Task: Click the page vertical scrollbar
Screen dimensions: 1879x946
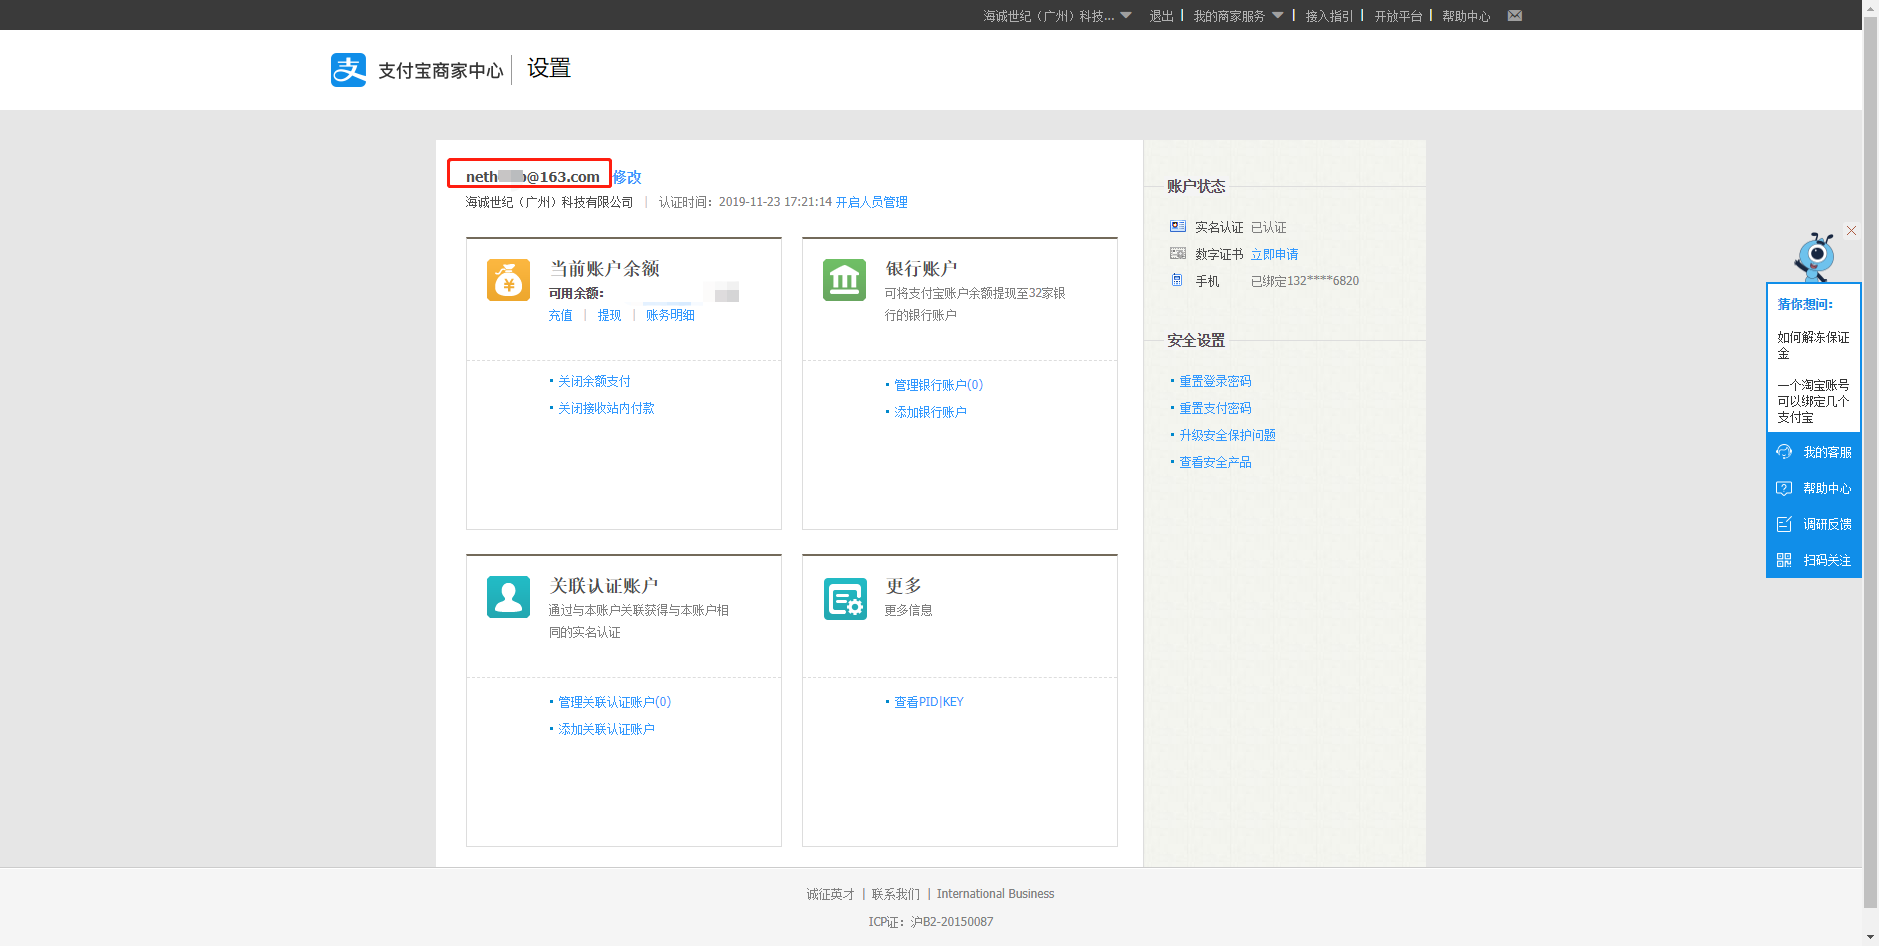Action: pyautogui.click(x=1870, y=460)
